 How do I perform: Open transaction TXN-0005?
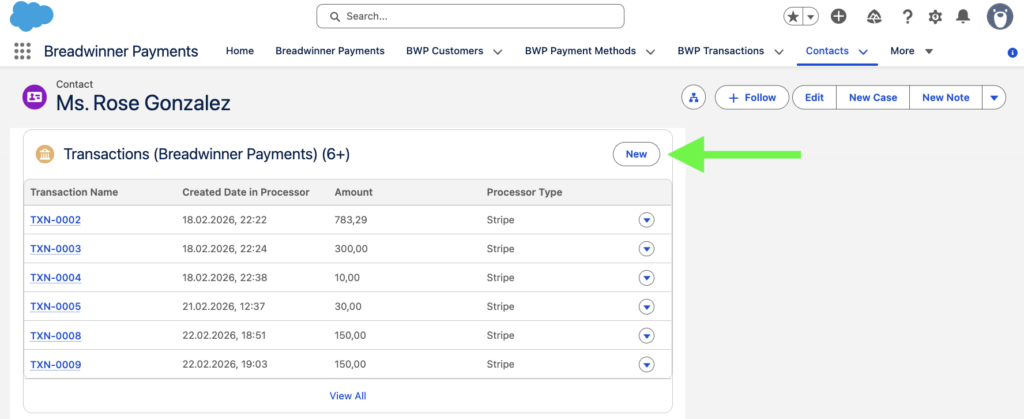[56, 307]
